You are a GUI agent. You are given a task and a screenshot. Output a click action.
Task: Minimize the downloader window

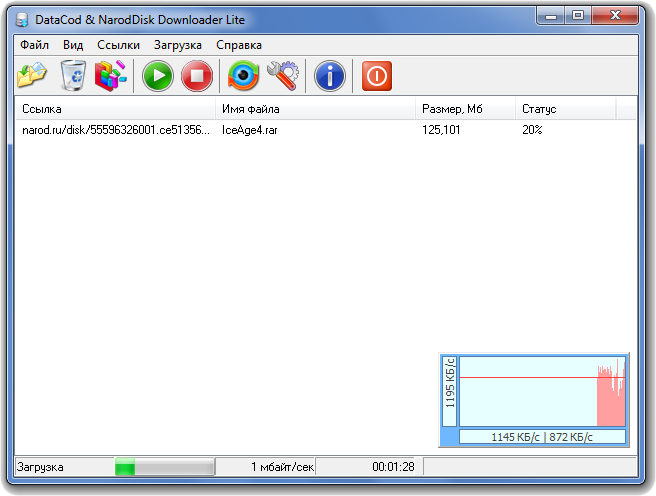(x=551, y=15)
